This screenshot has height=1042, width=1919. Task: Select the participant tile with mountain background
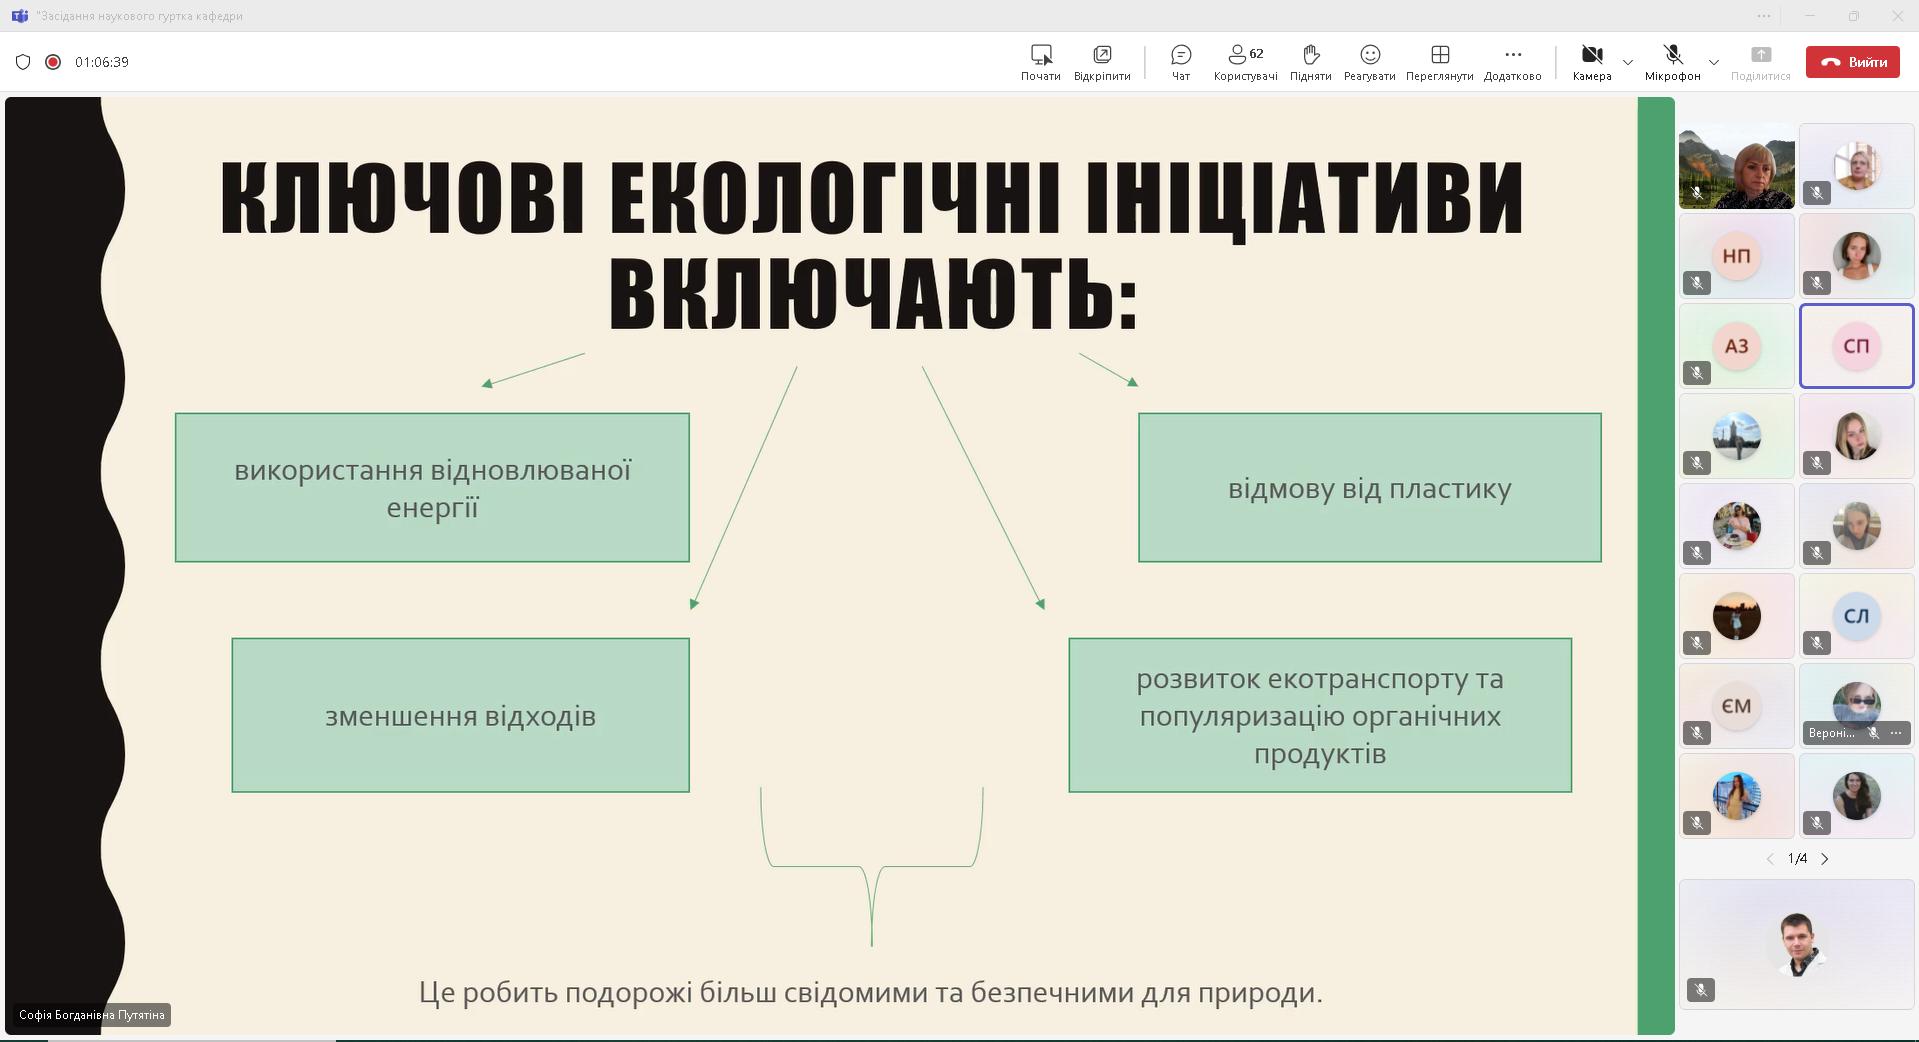pos(1737,166)
